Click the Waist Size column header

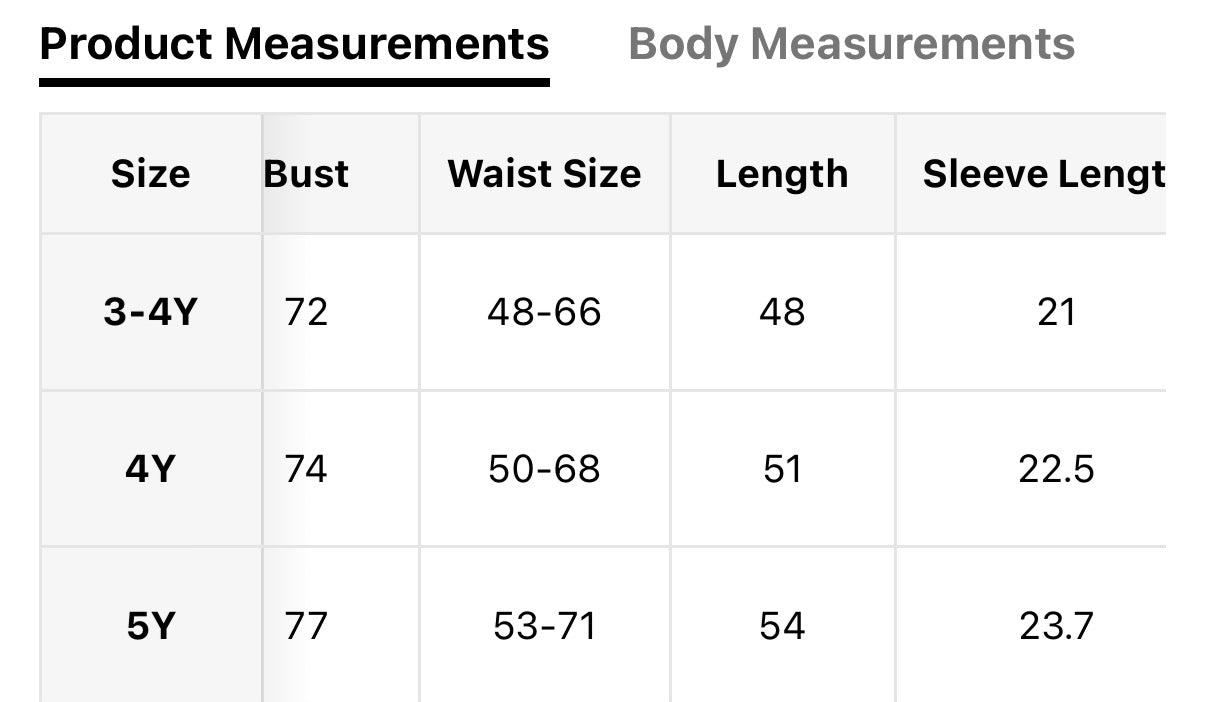pos(544,174)
